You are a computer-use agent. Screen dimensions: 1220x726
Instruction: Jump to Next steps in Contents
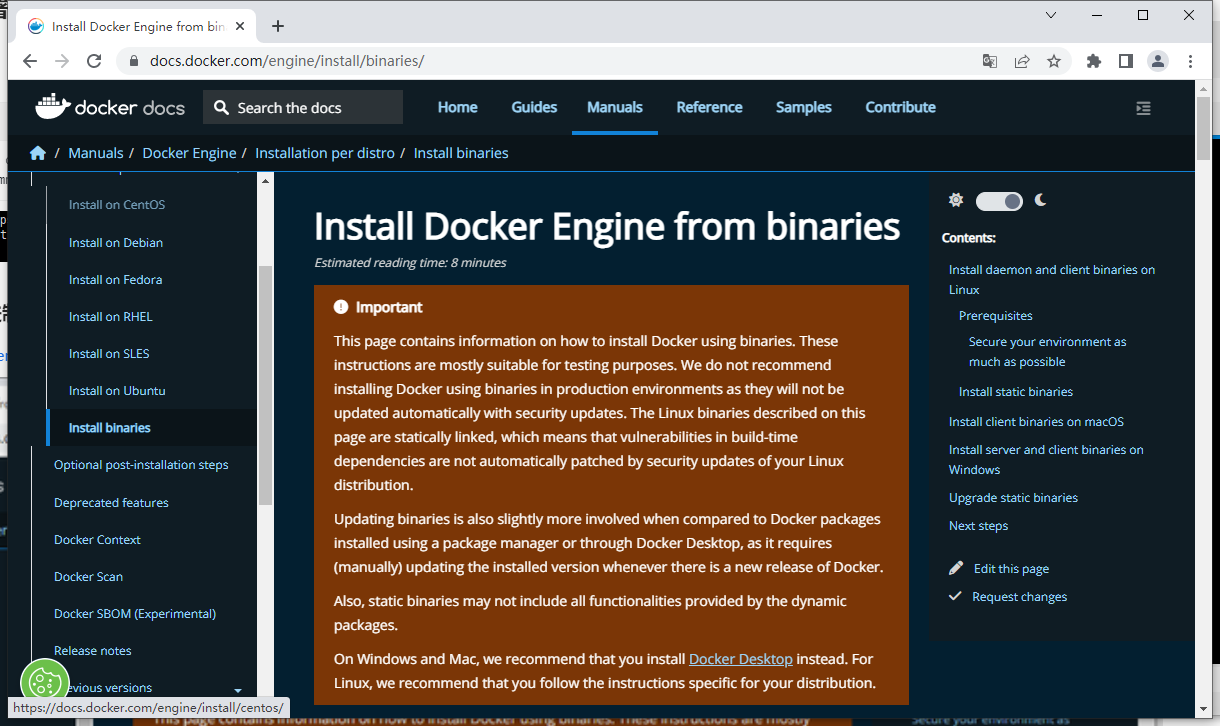(x=978, y=525)
